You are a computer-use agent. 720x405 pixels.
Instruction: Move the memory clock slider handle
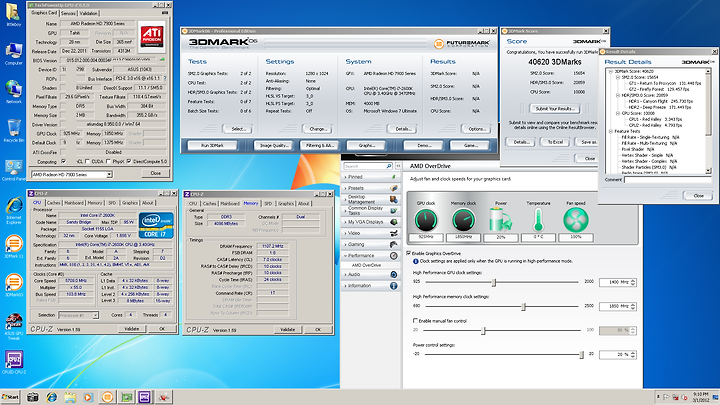[523, 306]
